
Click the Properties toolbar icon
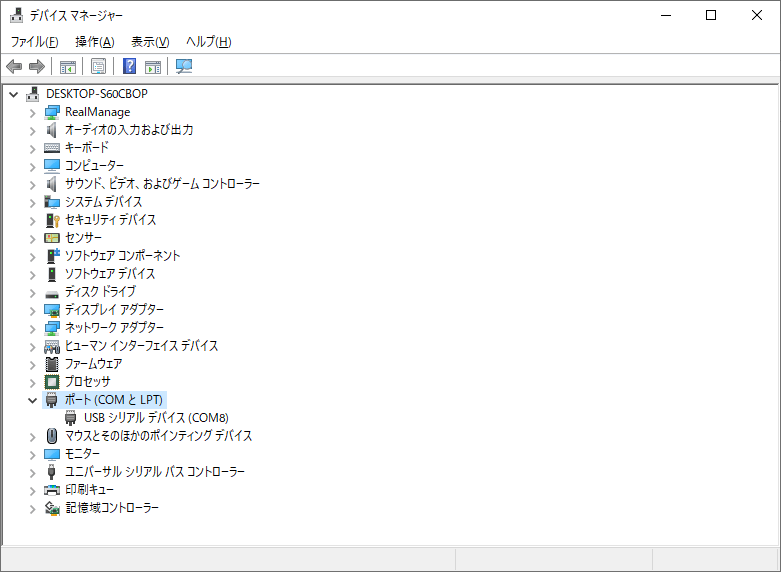(x=98, y=67)
